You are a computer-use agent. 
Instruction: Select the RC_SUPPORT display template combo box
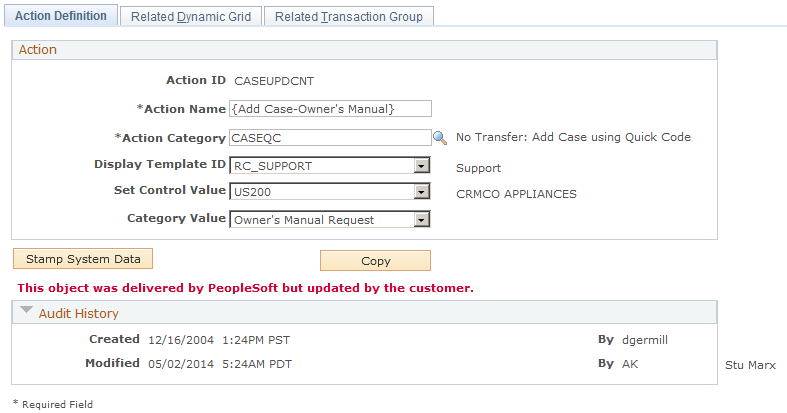330,166
